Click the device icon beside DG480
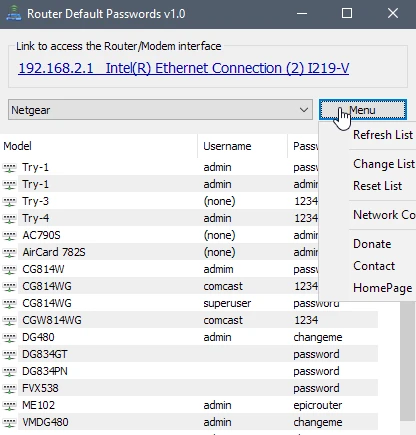The width and height of the screenshot is (416, 435). [x=9, y=337]
